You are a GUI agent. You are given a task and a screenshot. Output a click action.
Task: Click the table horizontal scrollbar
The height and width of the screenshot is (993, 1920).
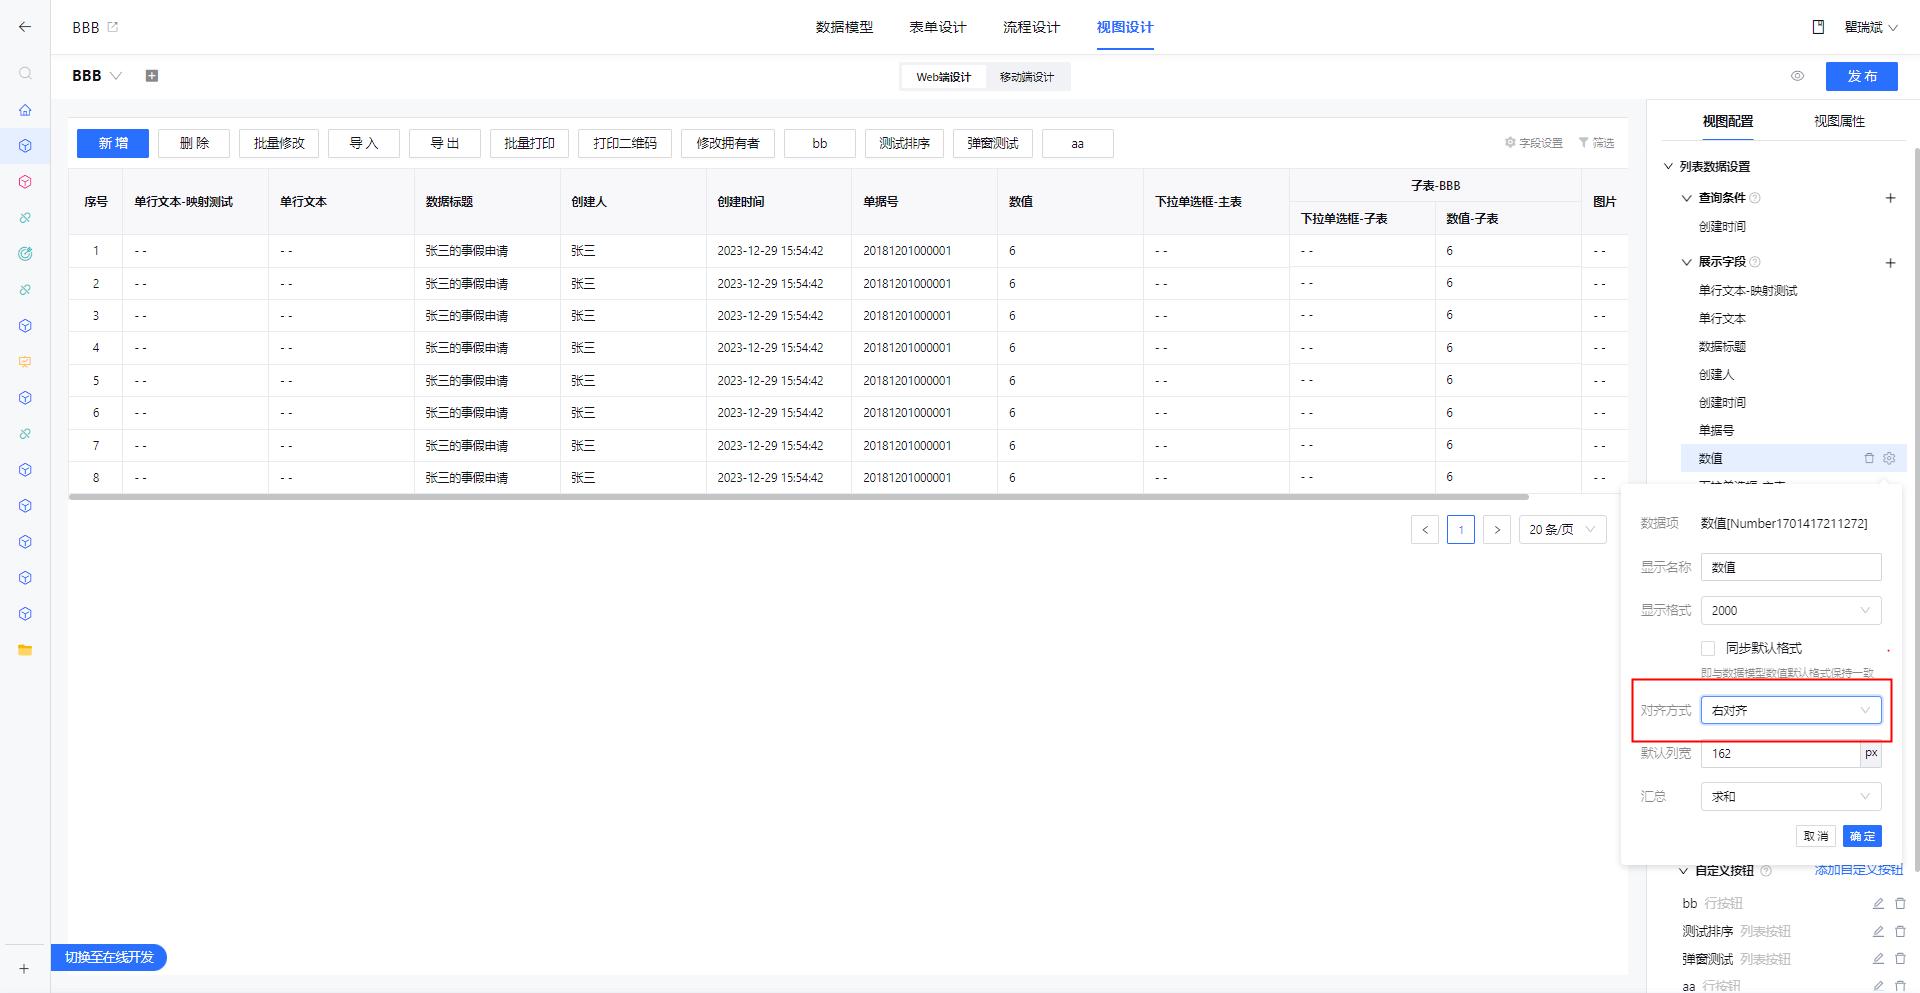[798, 497]
